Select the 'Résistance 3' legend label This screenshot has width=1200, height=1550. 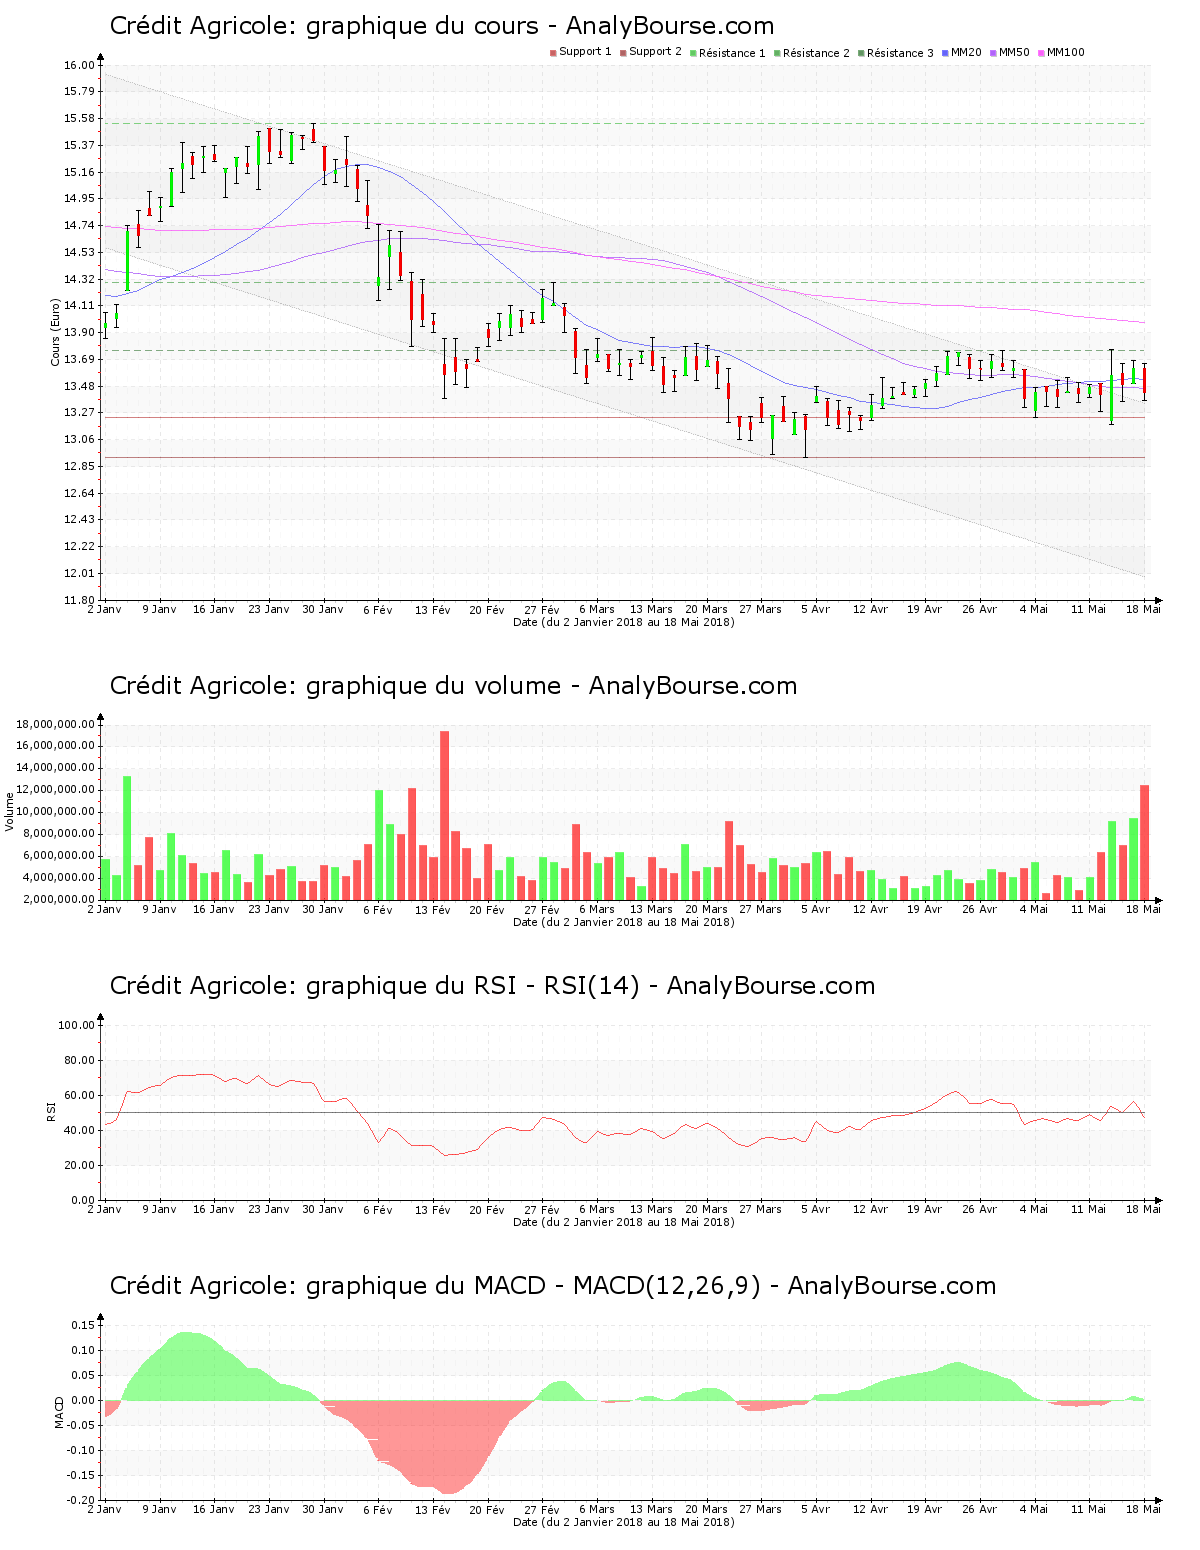click(900, 53)
